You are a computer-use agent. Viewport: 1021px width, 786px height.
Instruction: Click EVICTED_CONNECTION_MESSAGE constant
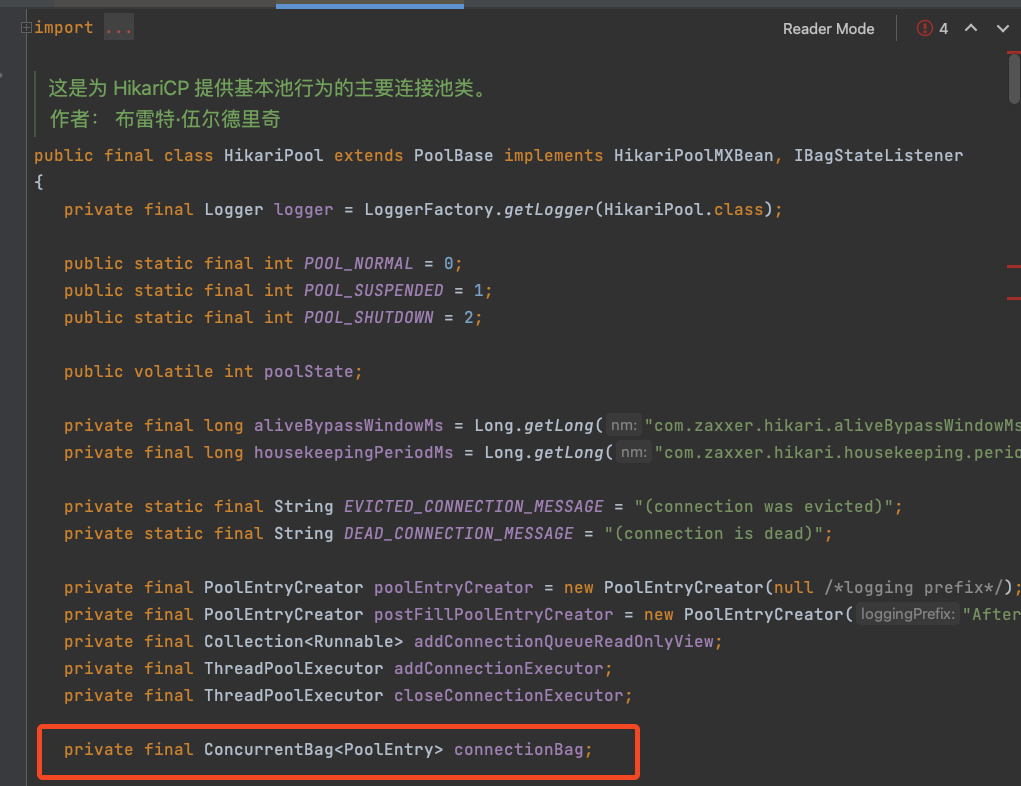[473, 507]
